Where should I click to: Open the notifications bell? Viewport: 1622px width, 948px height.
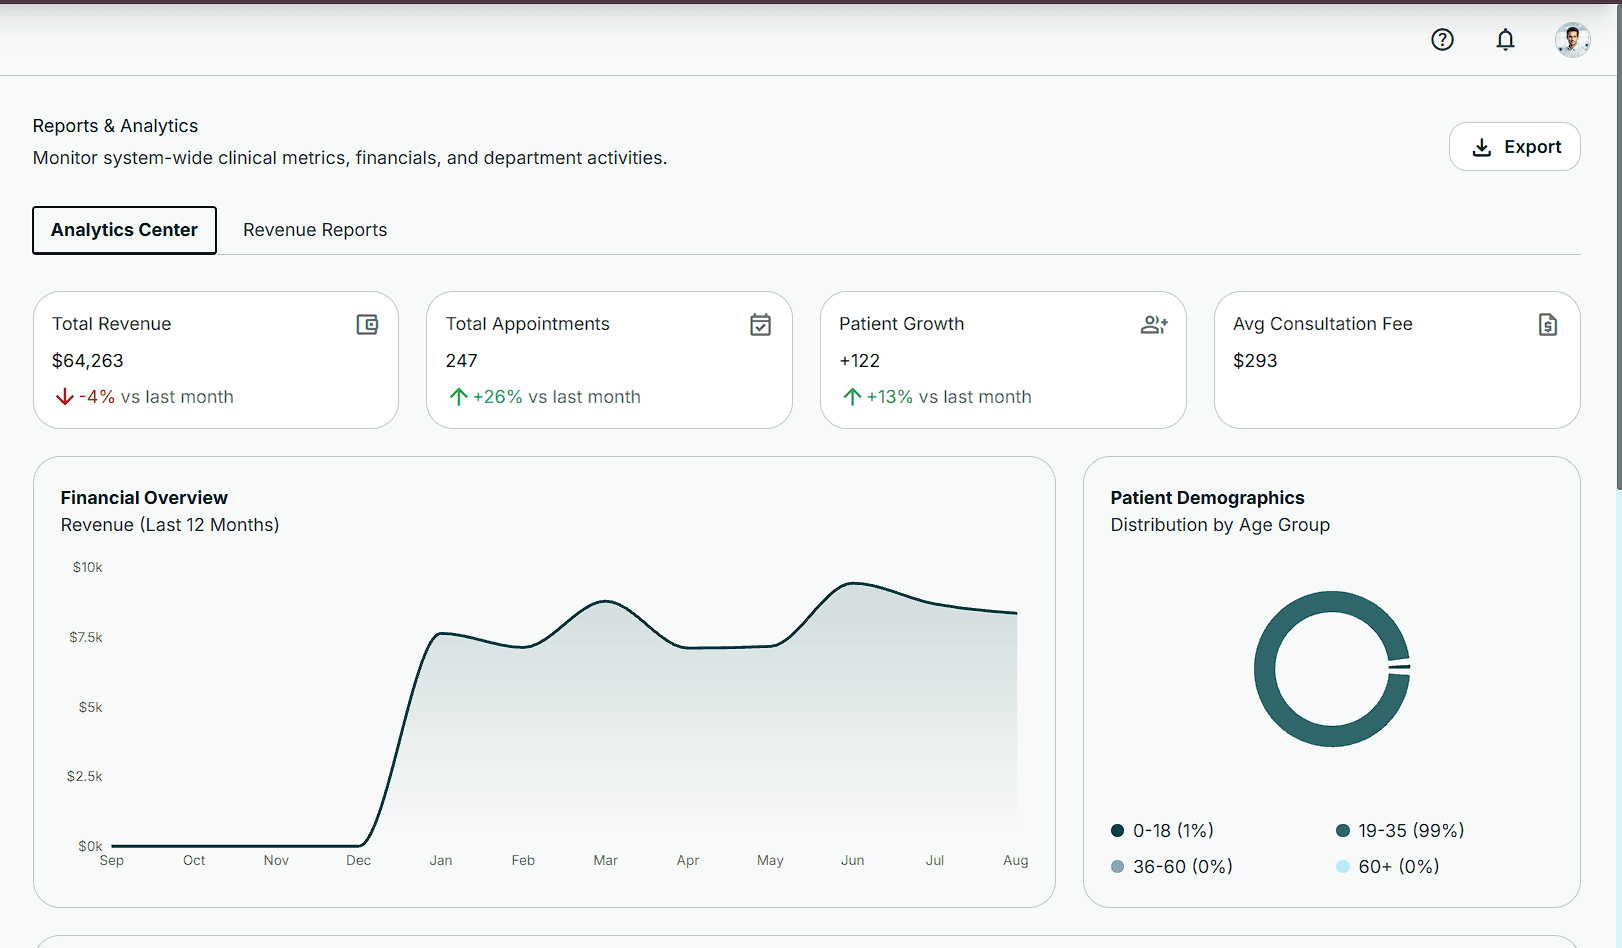[x=1505, y=40]
